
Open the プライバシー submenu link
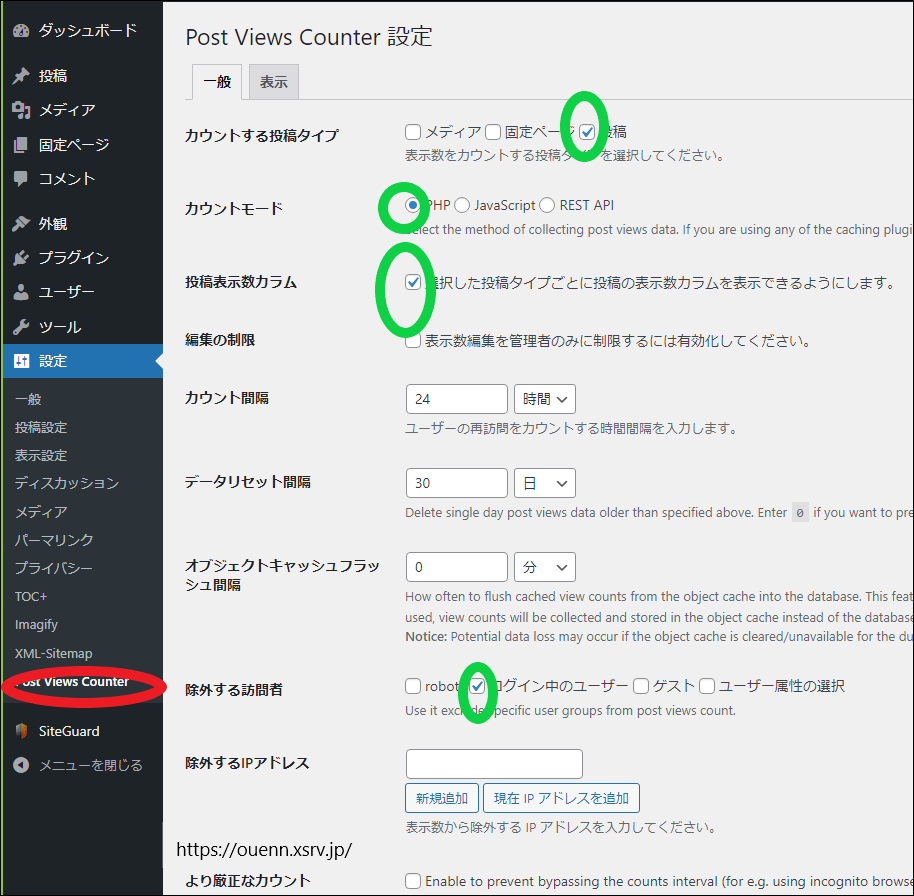54,568
